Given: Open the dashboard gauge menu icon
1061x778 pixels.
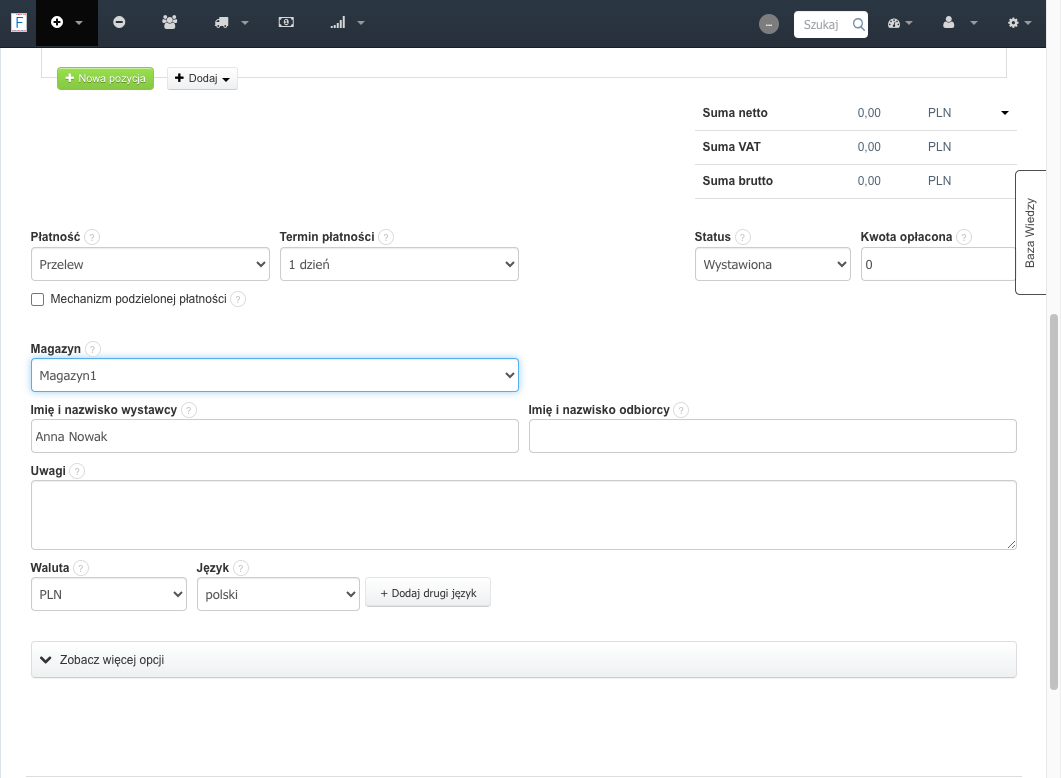Looking at the screenshot, I should [899, 23].
